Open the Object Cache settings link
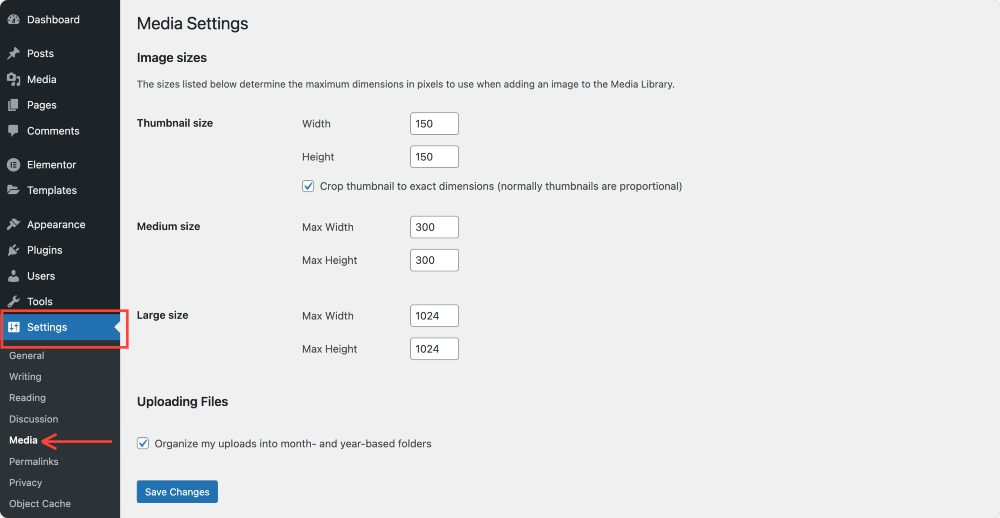Viewport: 1000px width, 518px height. point(40,503)
